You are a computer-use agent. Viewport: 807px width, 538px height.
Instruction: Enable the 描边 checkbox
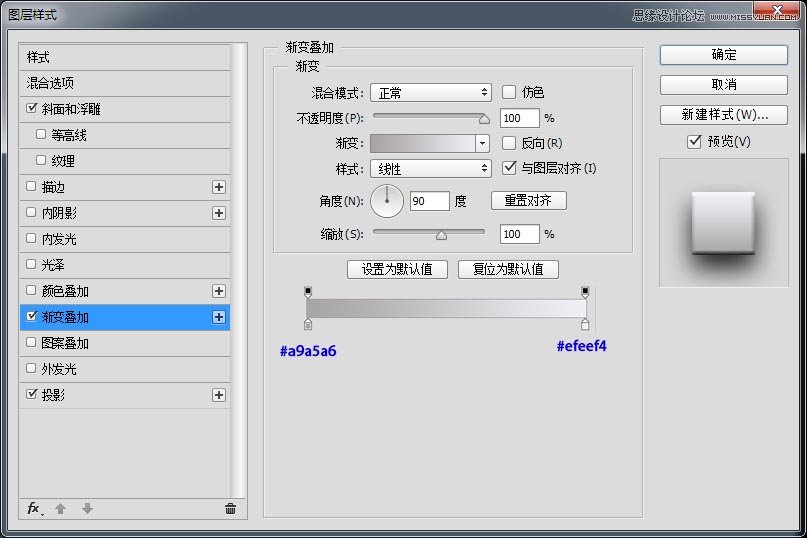coord(31,186)
